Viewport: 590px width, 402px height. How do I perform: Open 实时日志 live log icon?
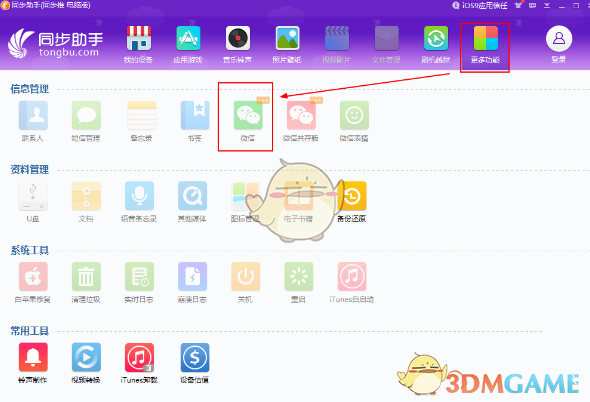[x=139, y=276]
